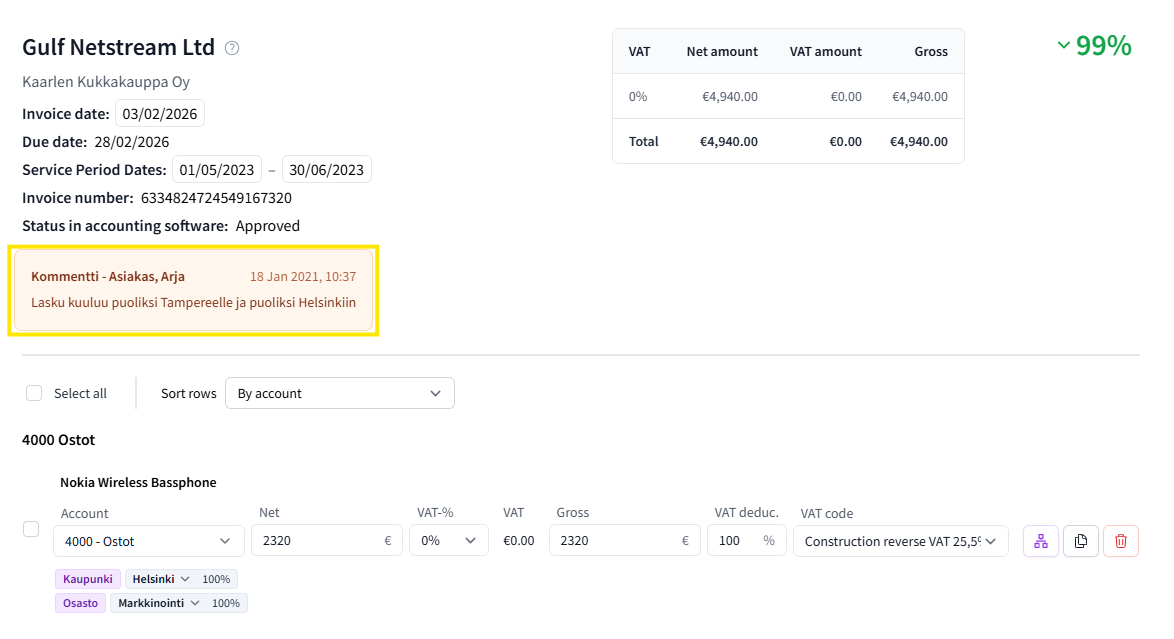
Task: Tick the Select all checkbox
Action: coord(34,393)
